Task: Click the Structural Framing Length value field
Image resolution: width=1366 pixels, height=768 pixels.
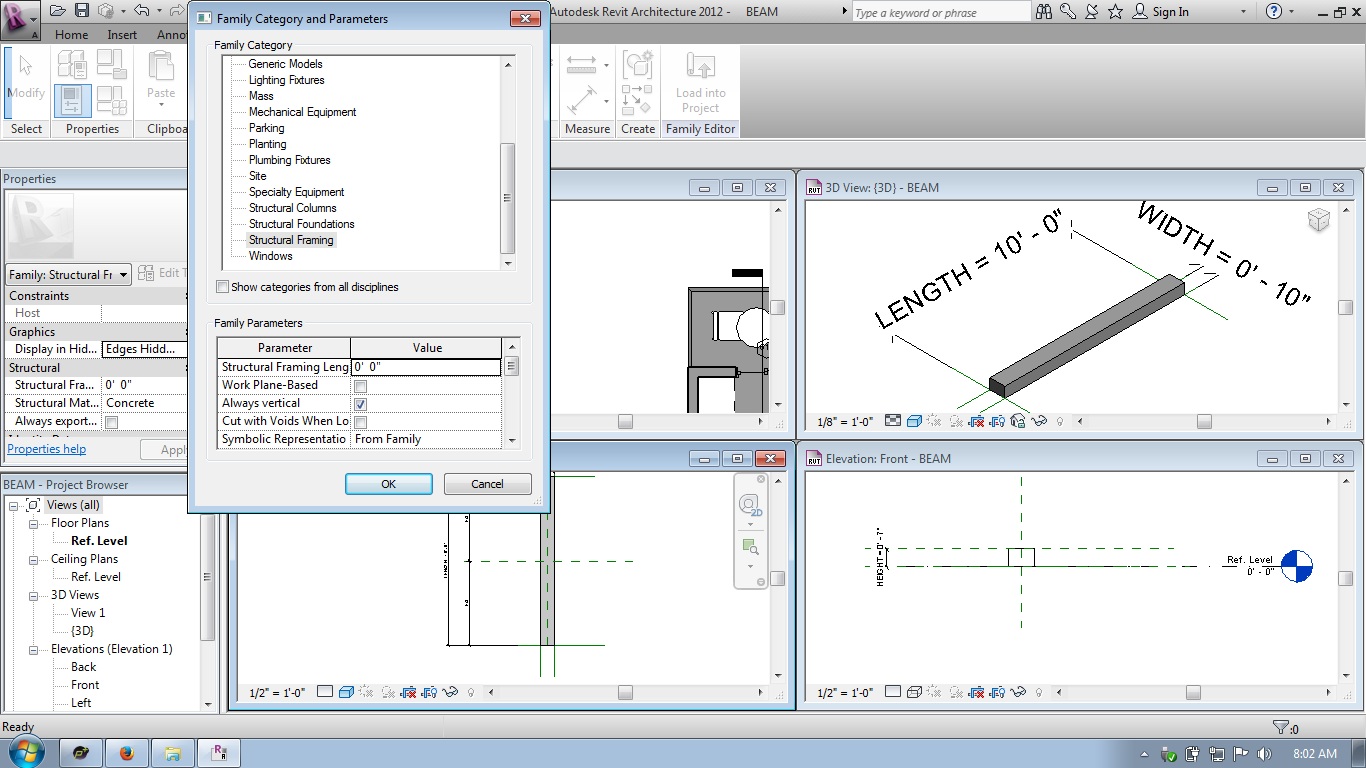Action: 426,367
